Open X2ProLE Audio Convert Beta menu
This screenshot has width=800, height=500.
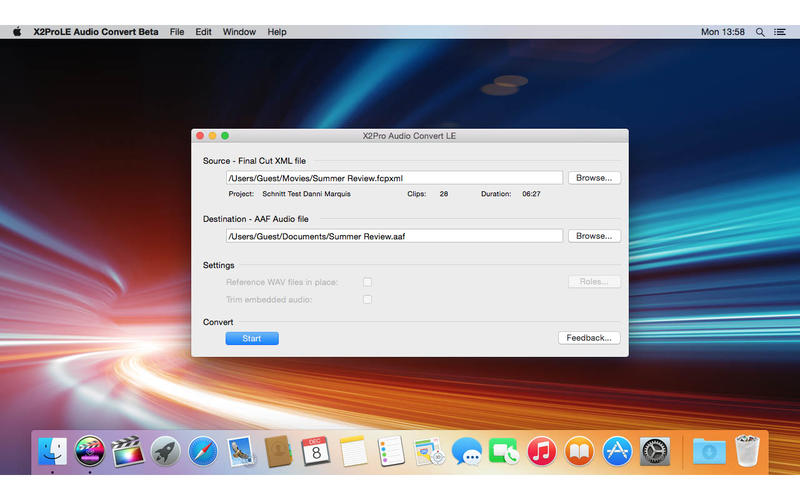click(96, 32)
